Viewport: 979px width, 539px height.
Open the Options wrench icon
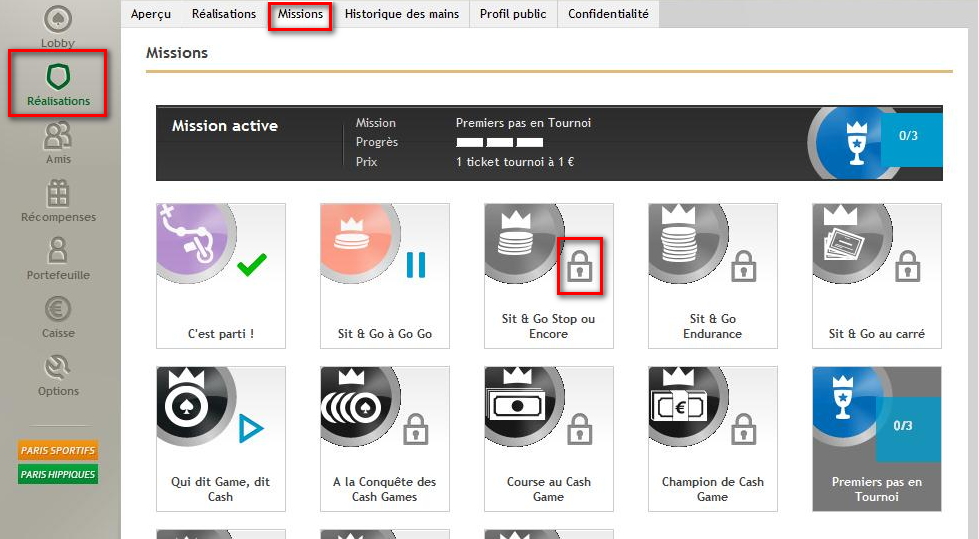point(58,367)
